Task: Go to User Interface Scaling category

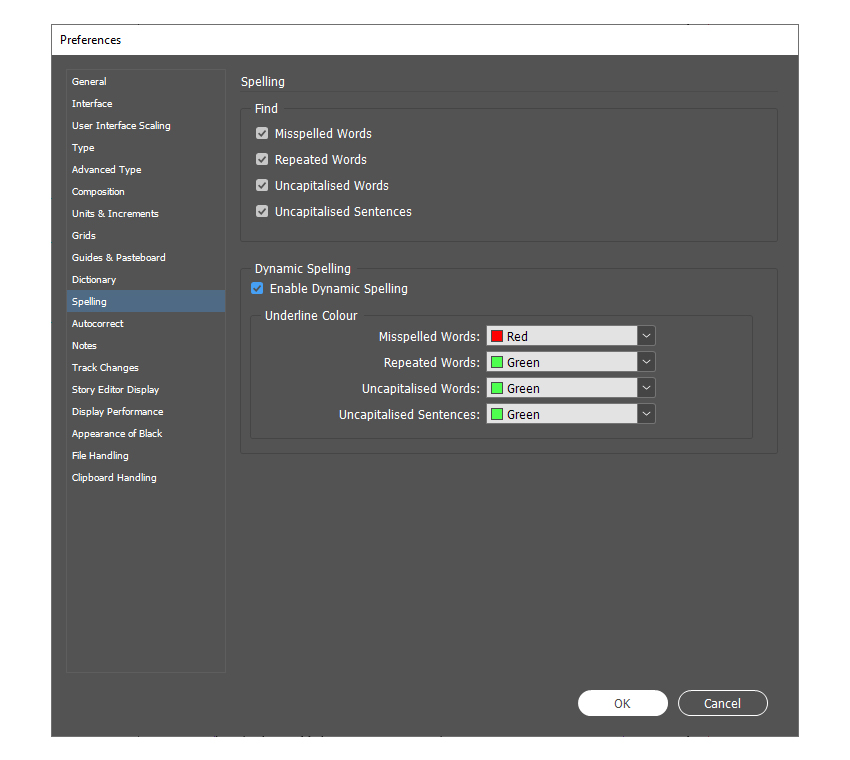Action: click(146, 125)
